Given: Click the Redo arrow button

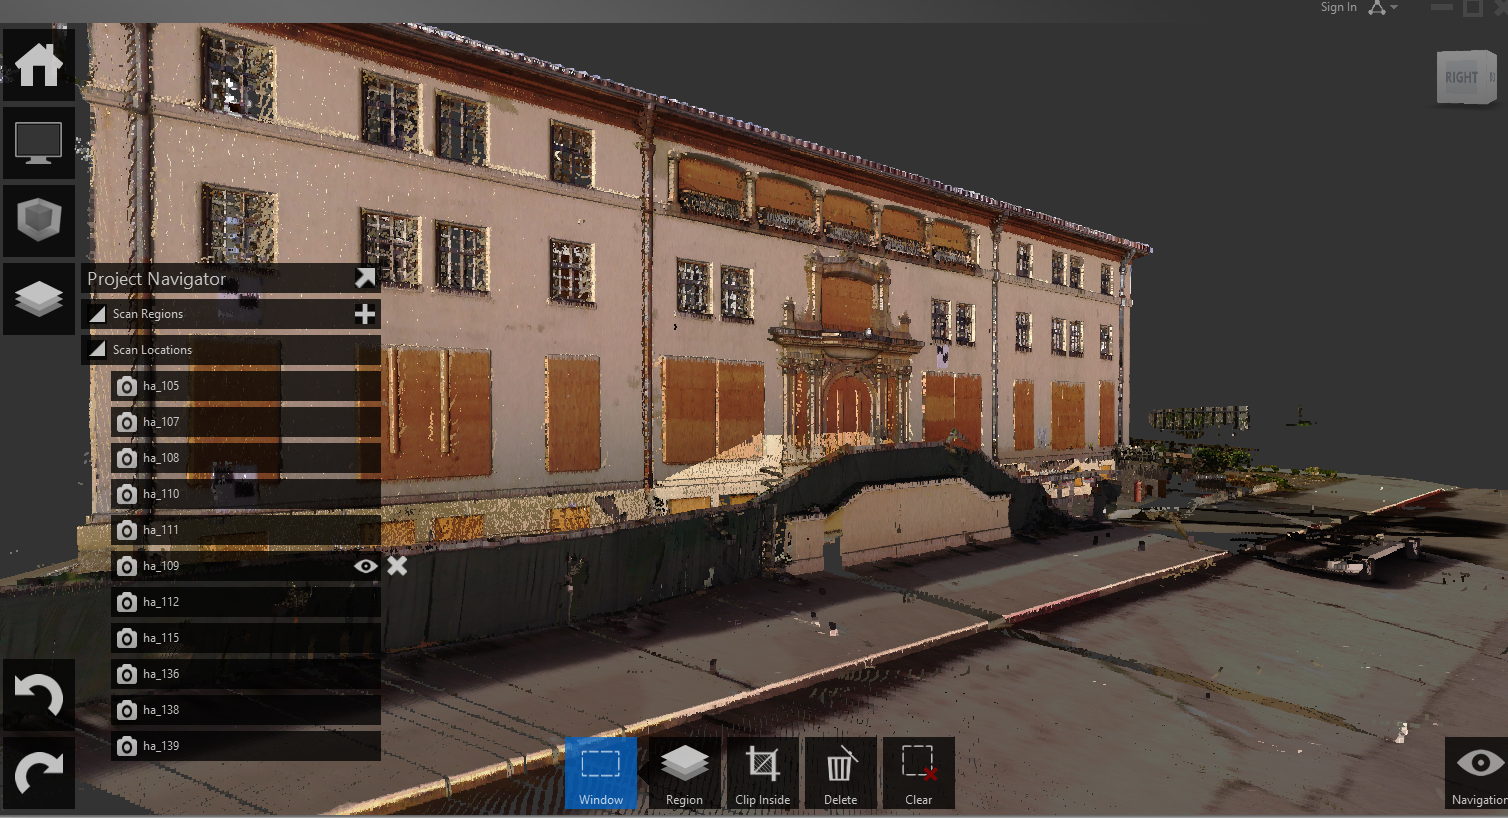Looking at the screenshot, I should 39,773.
